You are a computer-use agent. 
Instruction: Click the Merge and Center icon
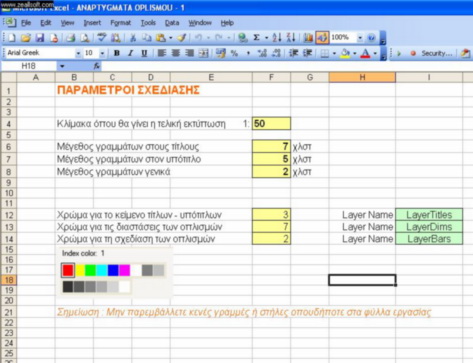click(x=203, y=53)
